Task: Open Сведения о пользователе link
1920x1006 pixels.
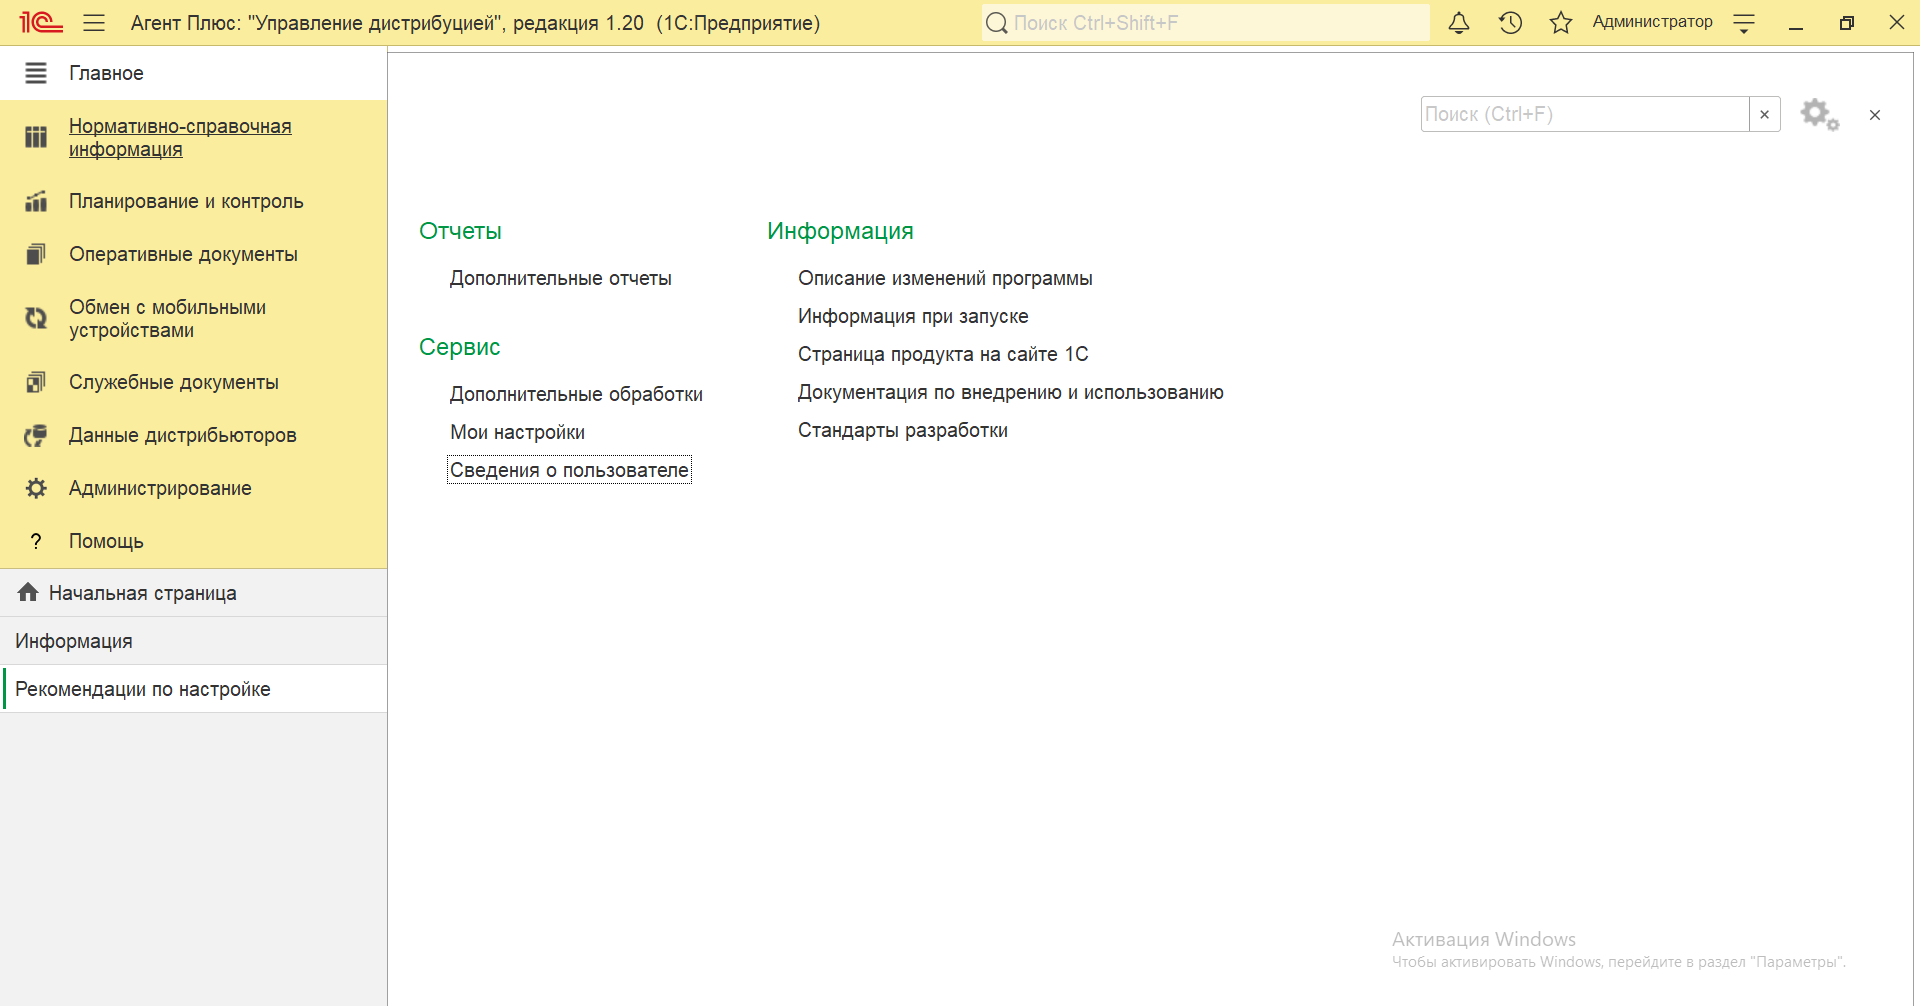Action: (569, 470)
